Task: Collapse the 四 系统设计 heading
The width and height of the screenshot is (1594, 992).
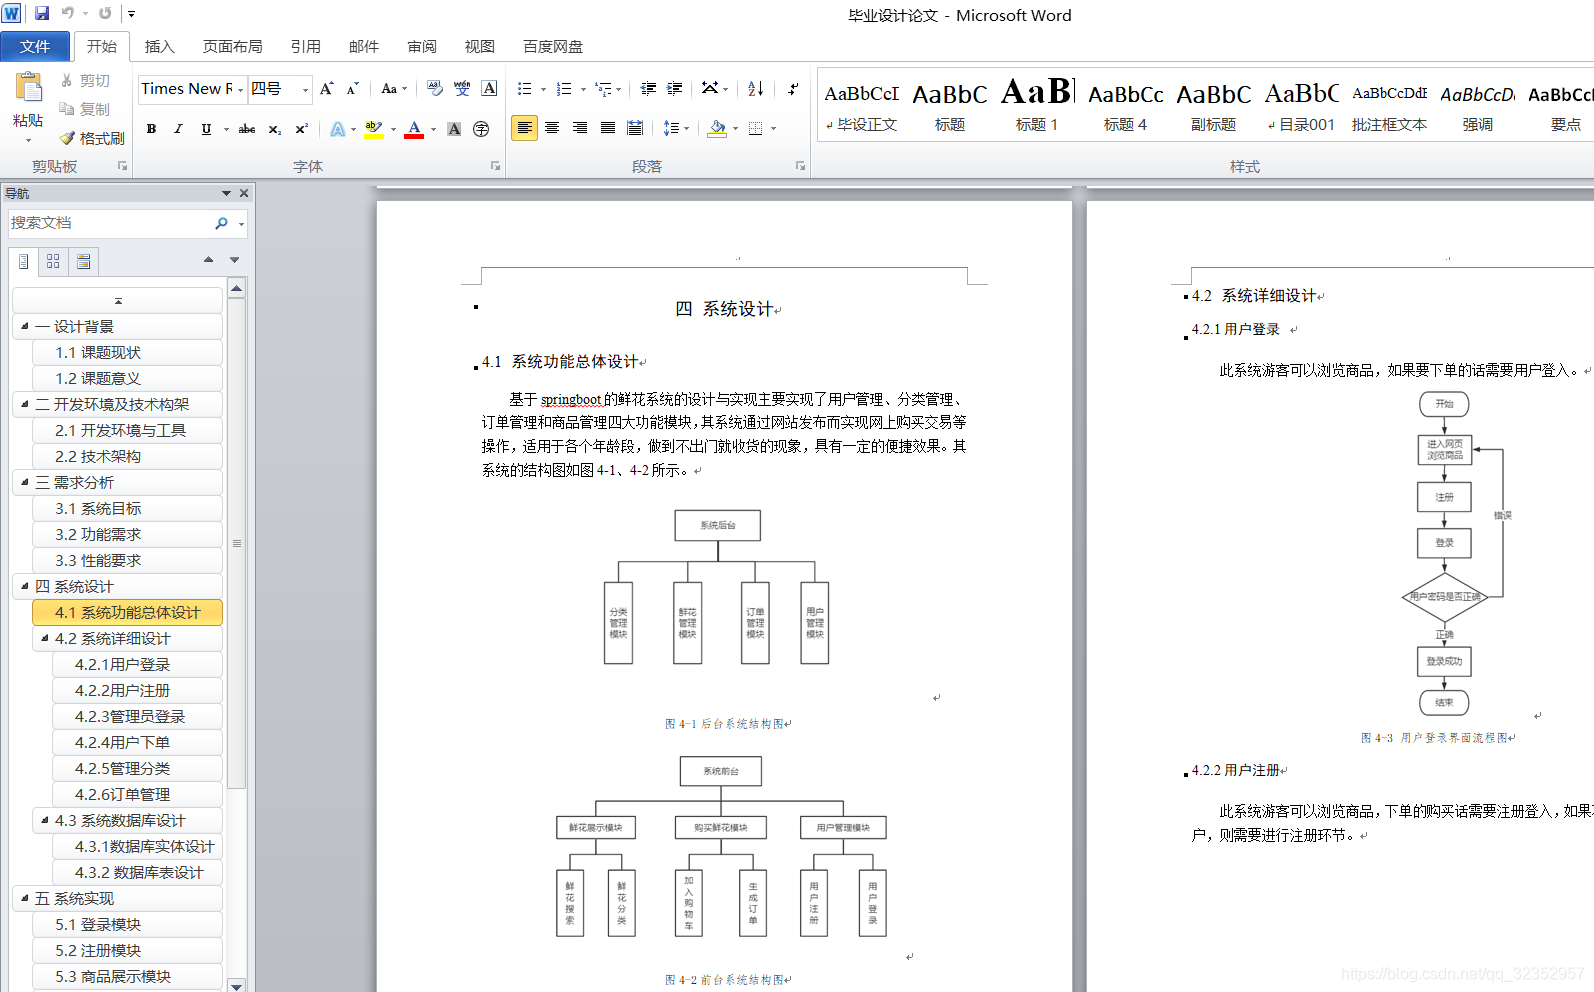Action: (x=25, y=586)
